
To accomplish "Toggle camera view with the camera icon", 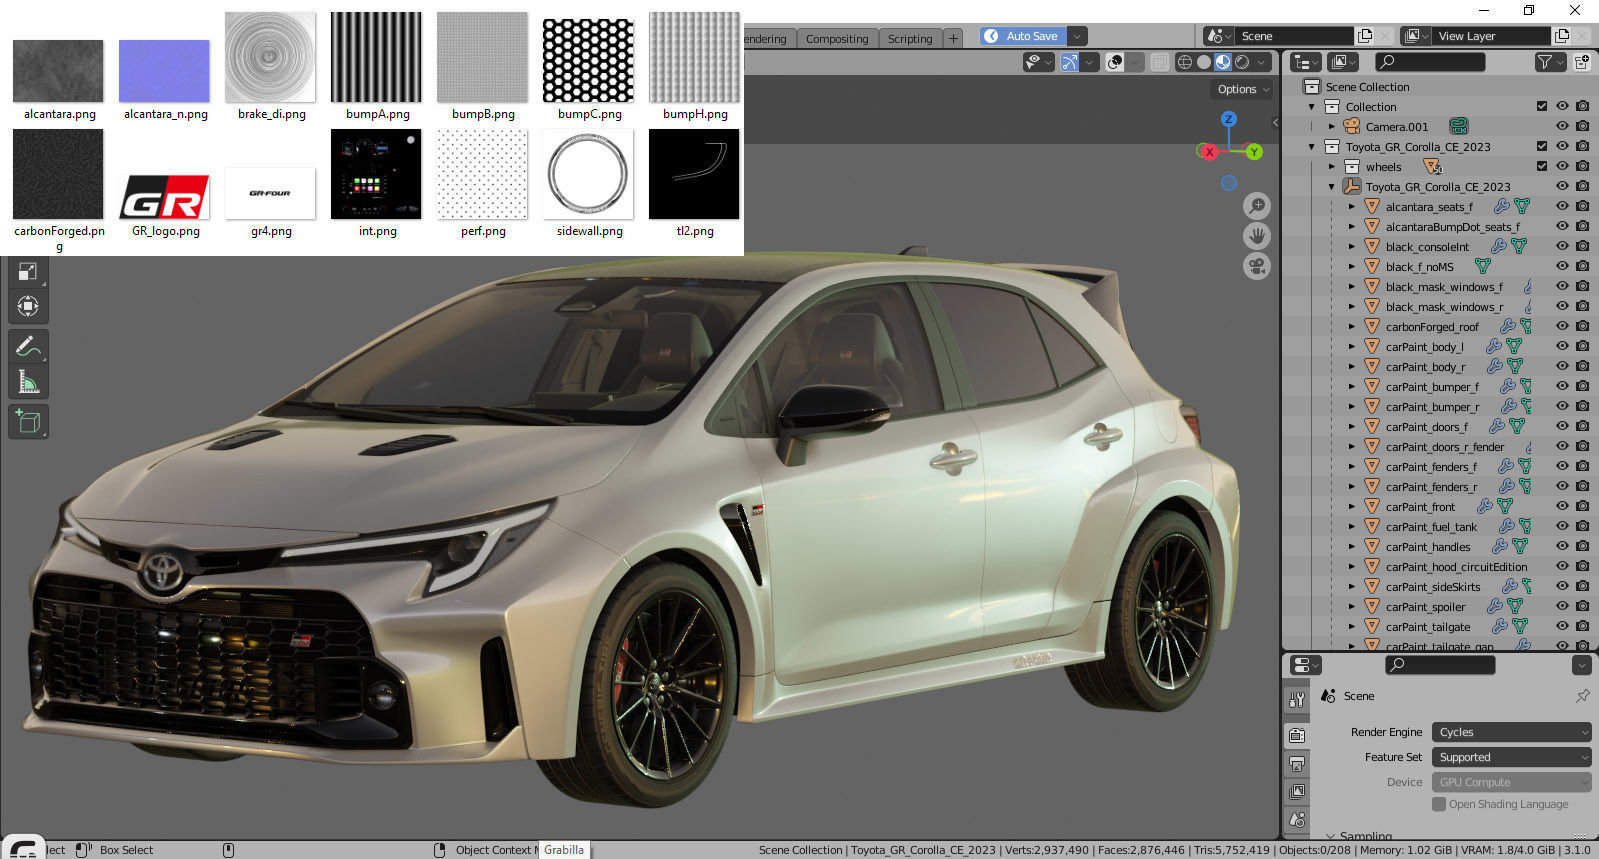I will pos(1257,267).
